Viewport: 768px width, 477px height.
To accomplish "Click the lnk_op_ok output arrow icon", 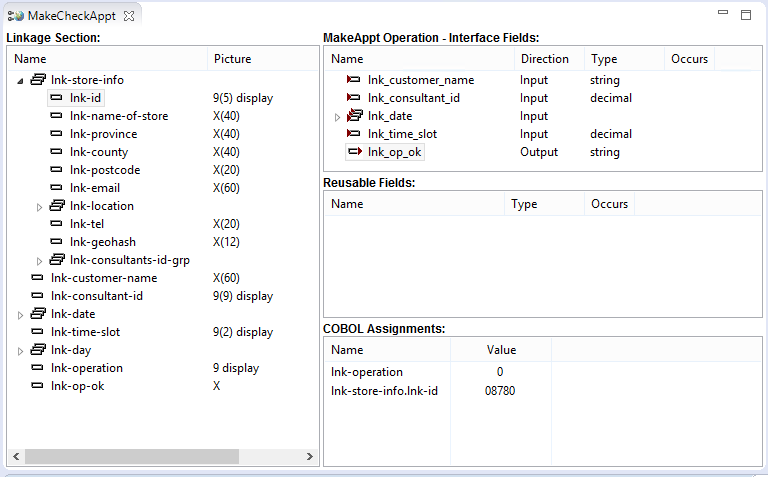I will pyautogui.click(x=354, y=152).
